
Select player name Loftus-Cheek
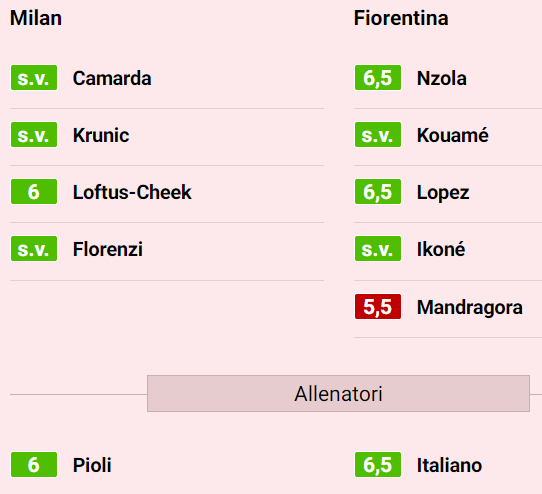132,192
